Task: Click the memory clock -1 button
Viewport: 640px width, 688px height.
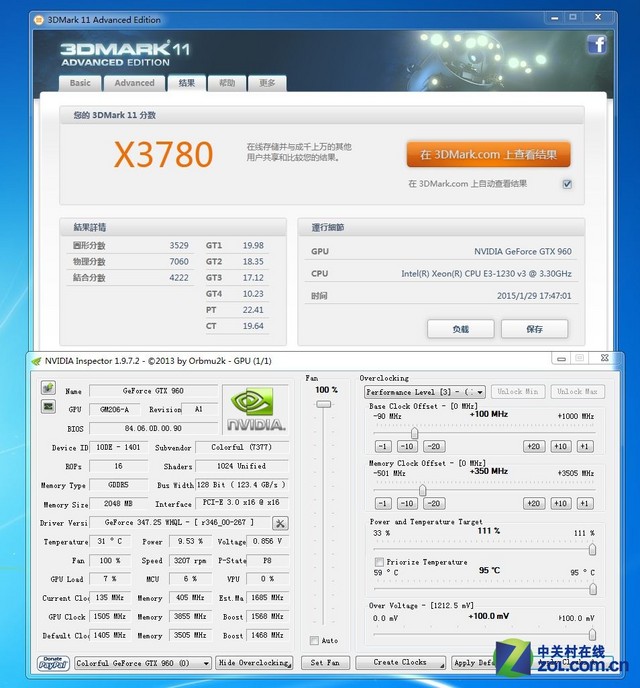Action: 383,503
